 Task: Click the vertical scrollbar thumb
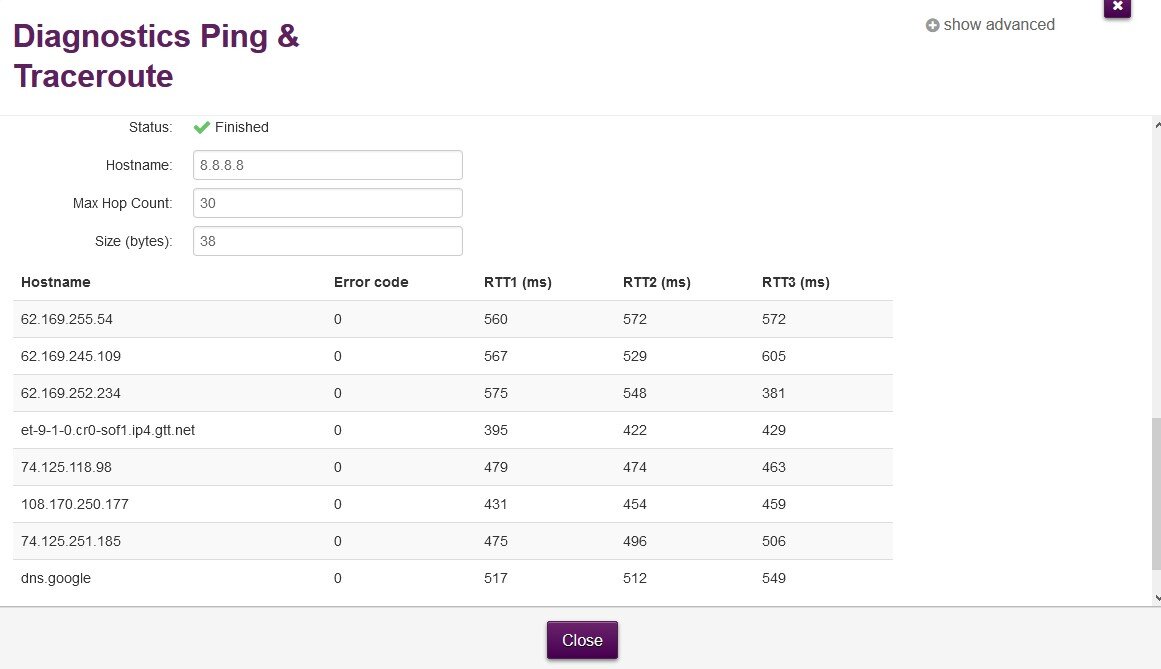[1156, 480]
